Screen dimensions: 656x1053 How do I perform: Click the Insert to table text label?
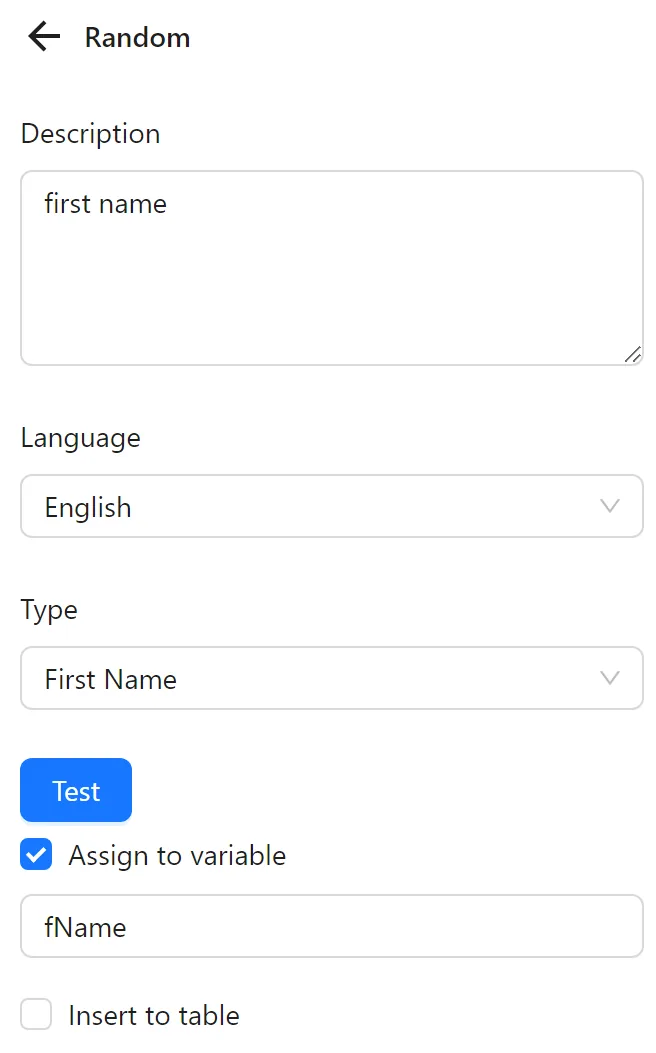click(153, 1014)
